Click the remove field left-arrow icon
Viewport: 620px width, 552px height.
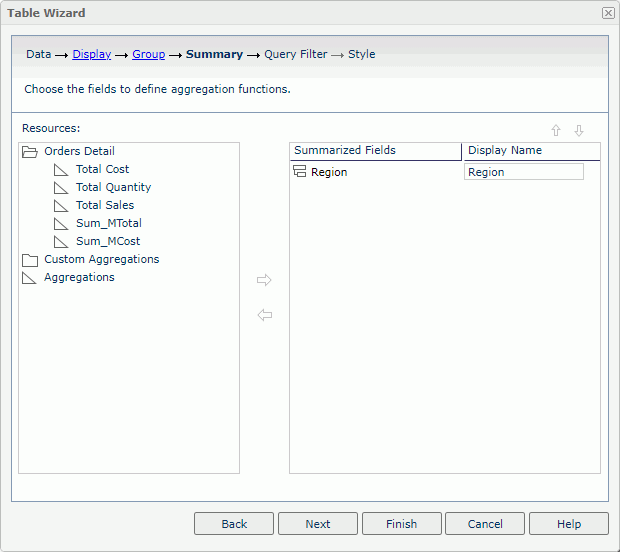click(265, 315)
